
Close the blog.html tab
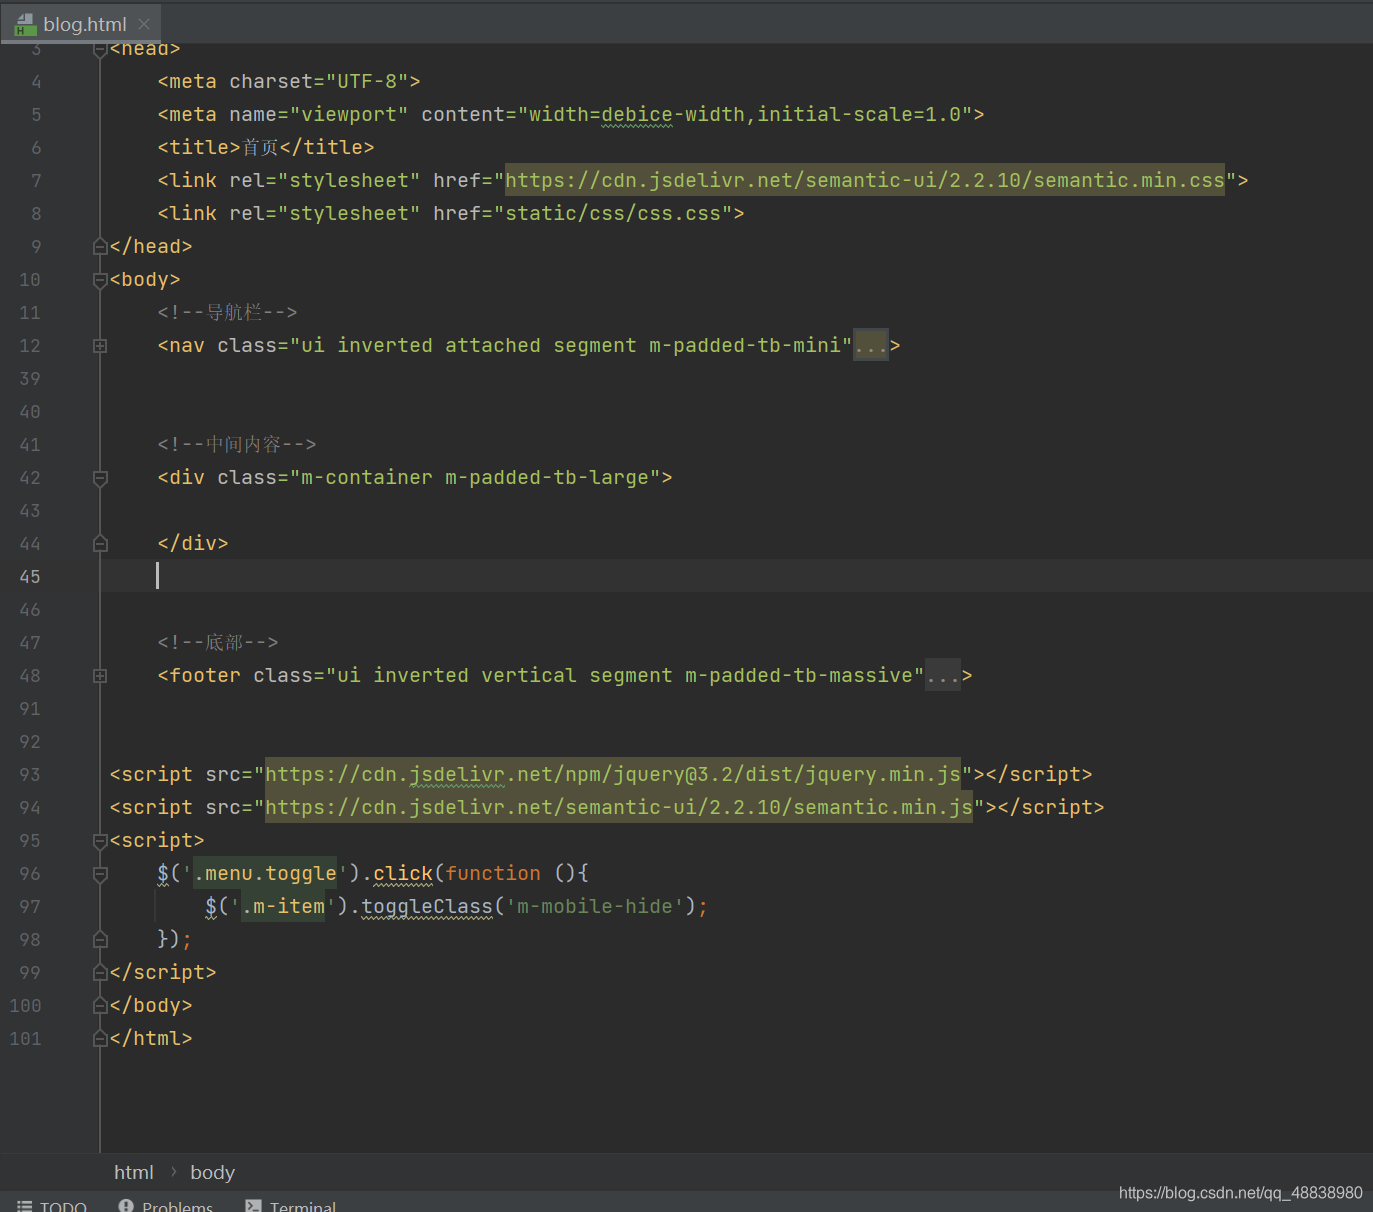(144, 24)
